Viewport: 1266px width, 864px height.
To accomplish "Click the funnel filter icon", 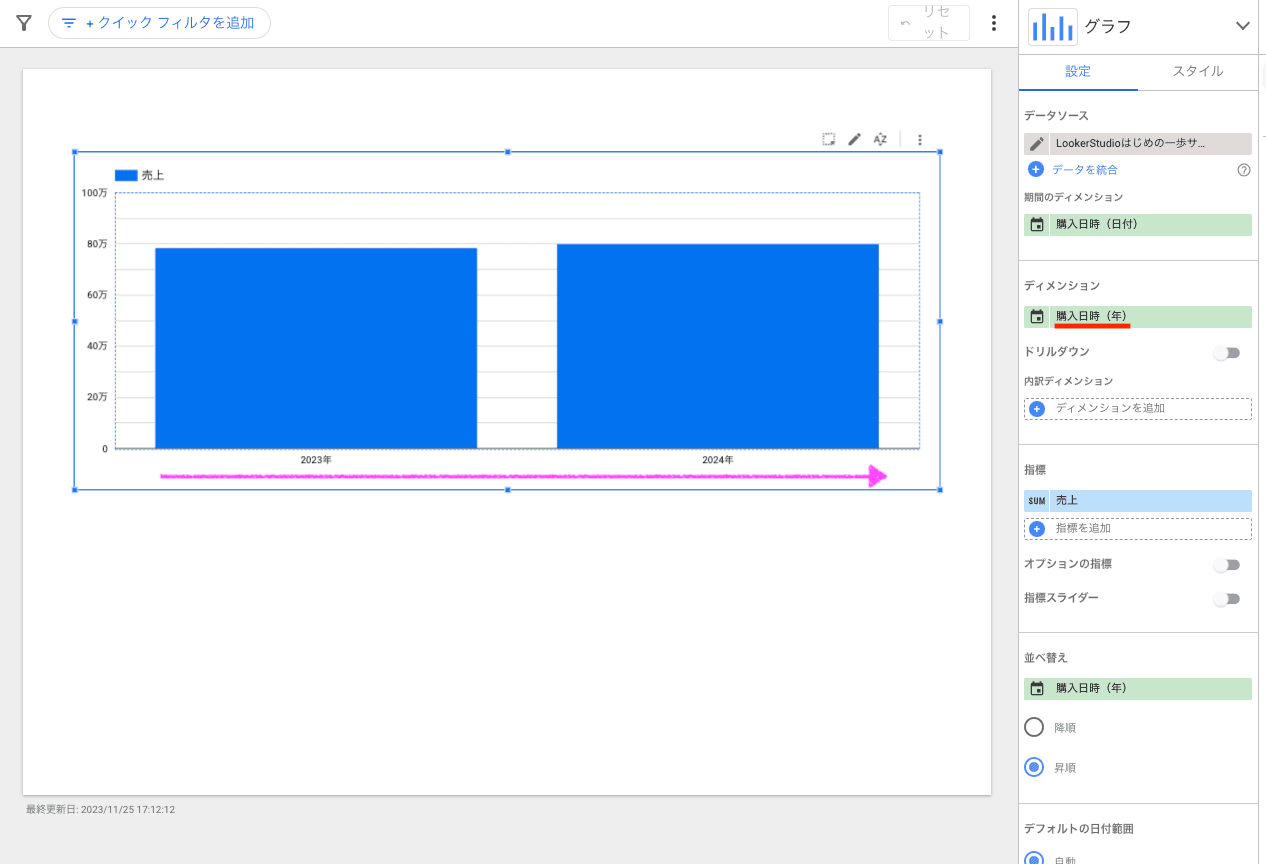I will (24, 23).
